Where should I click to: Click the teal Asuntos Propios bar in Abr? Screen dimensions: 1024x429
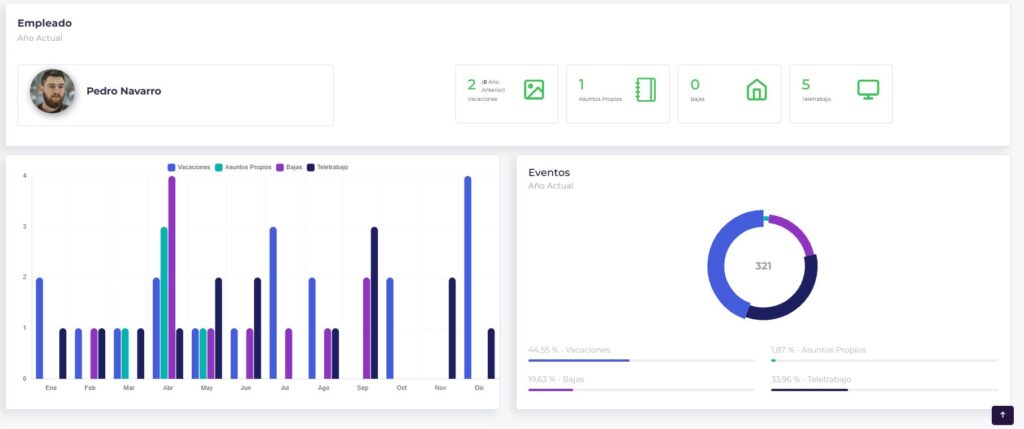(164, 302)
